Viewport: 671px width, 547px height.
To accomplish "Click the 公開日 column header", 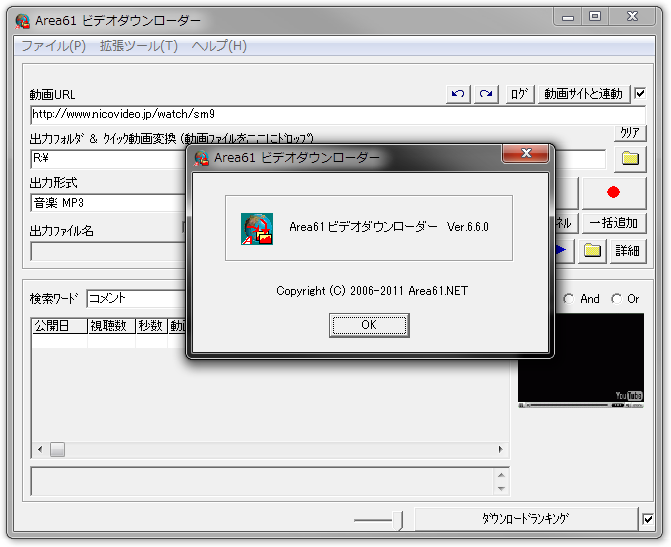I will 59,326.
